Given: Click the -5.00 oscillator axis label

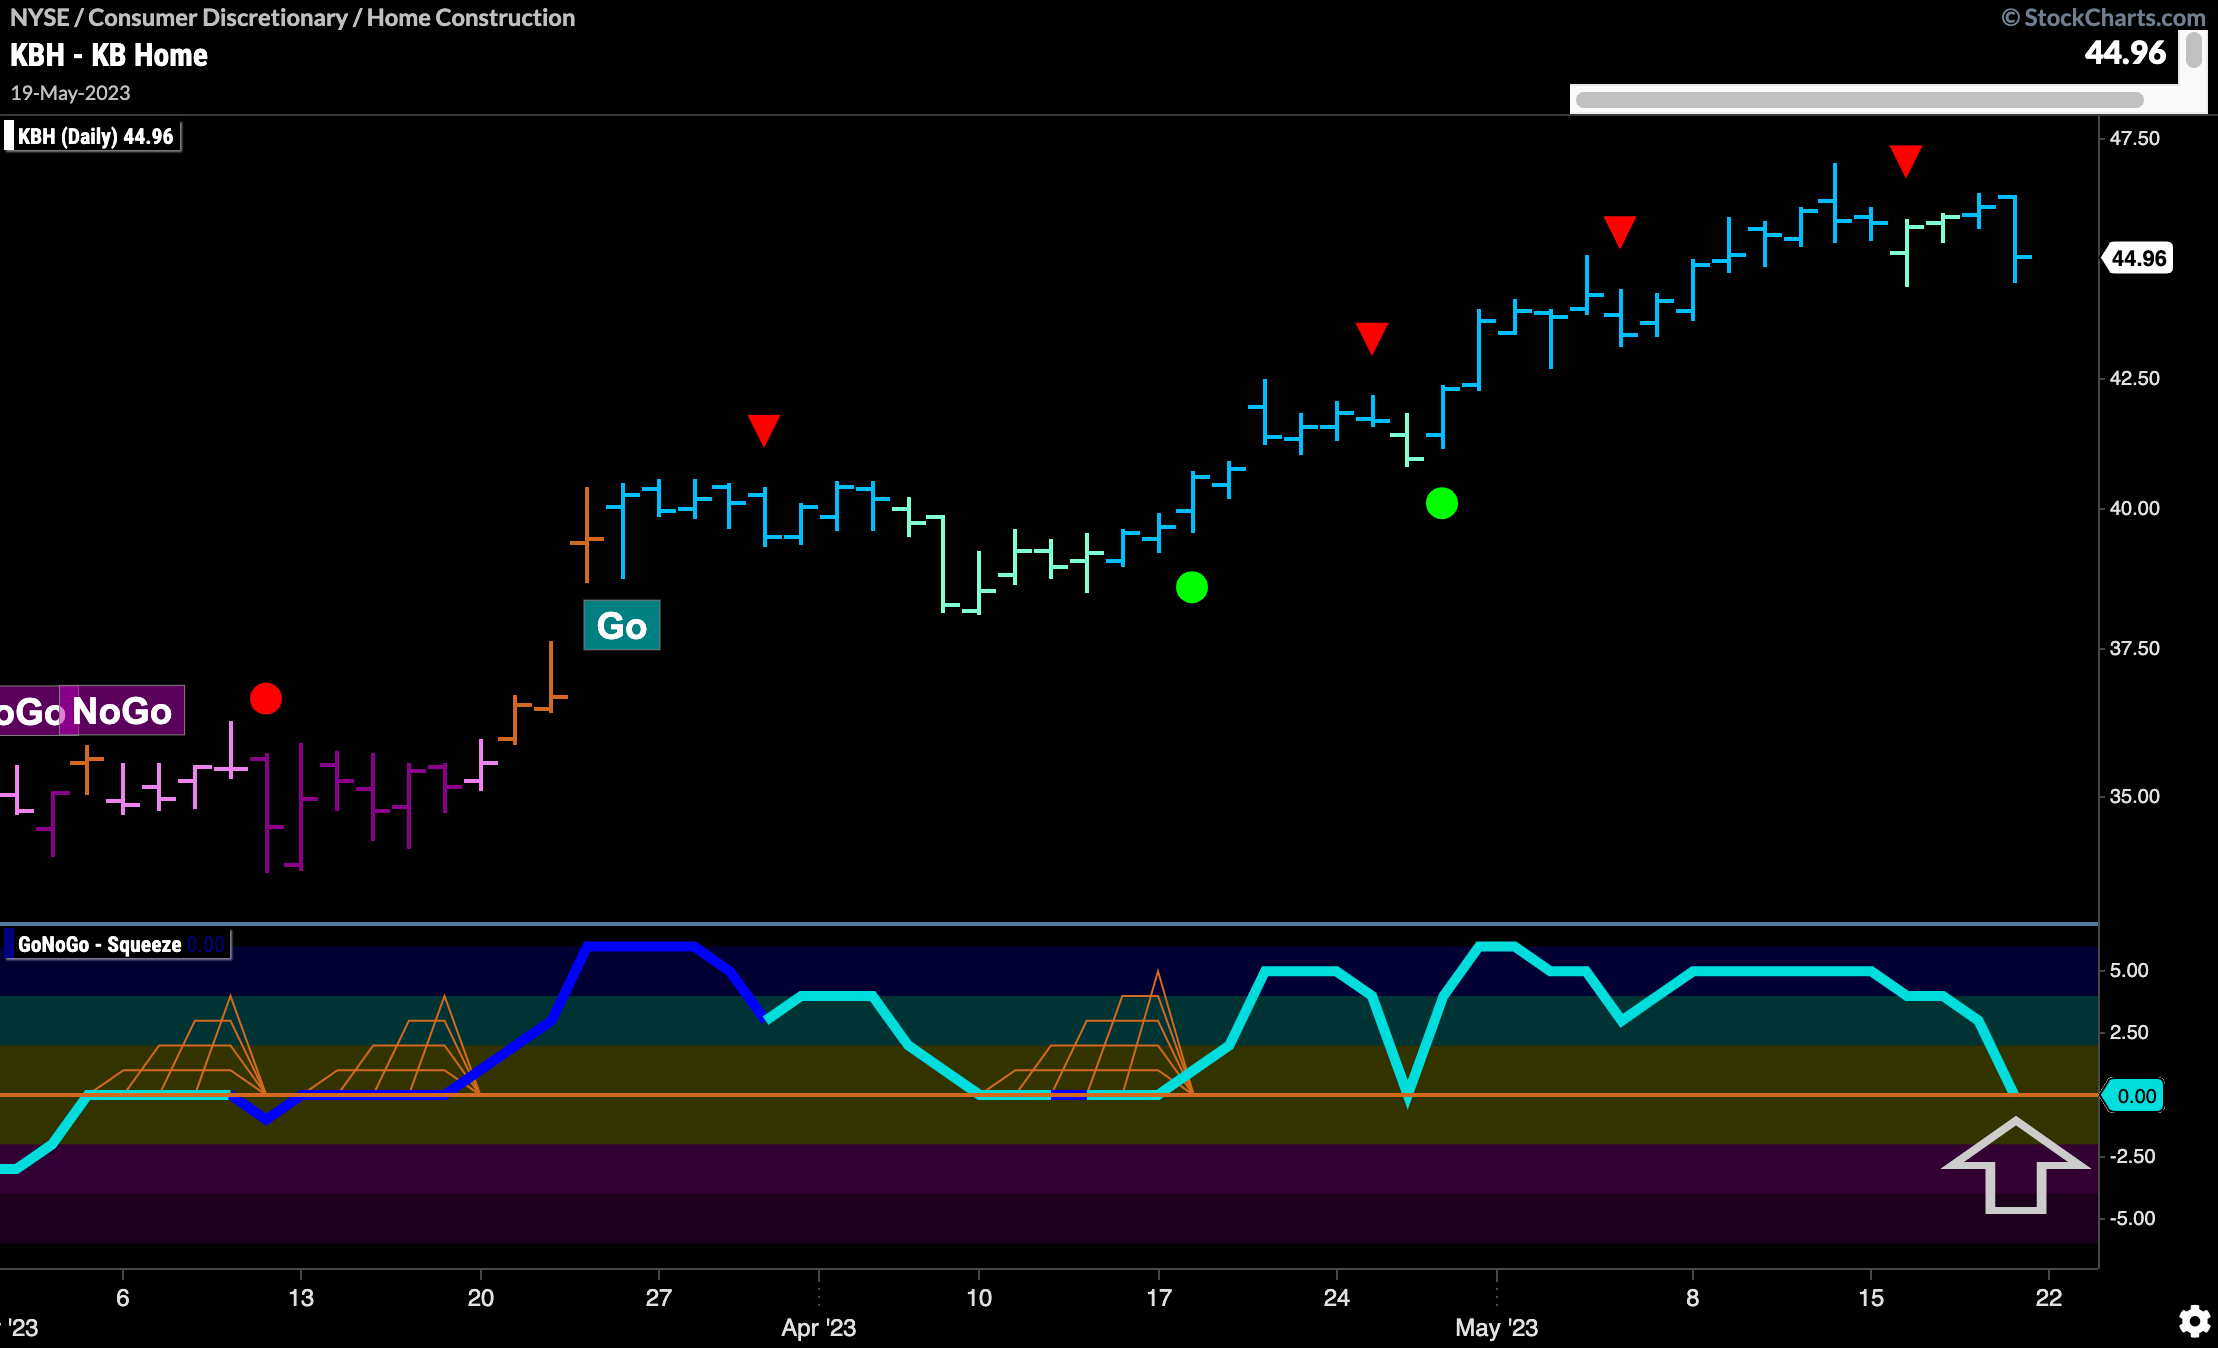Looking at the screenshot, I should click(2132, 1218).
